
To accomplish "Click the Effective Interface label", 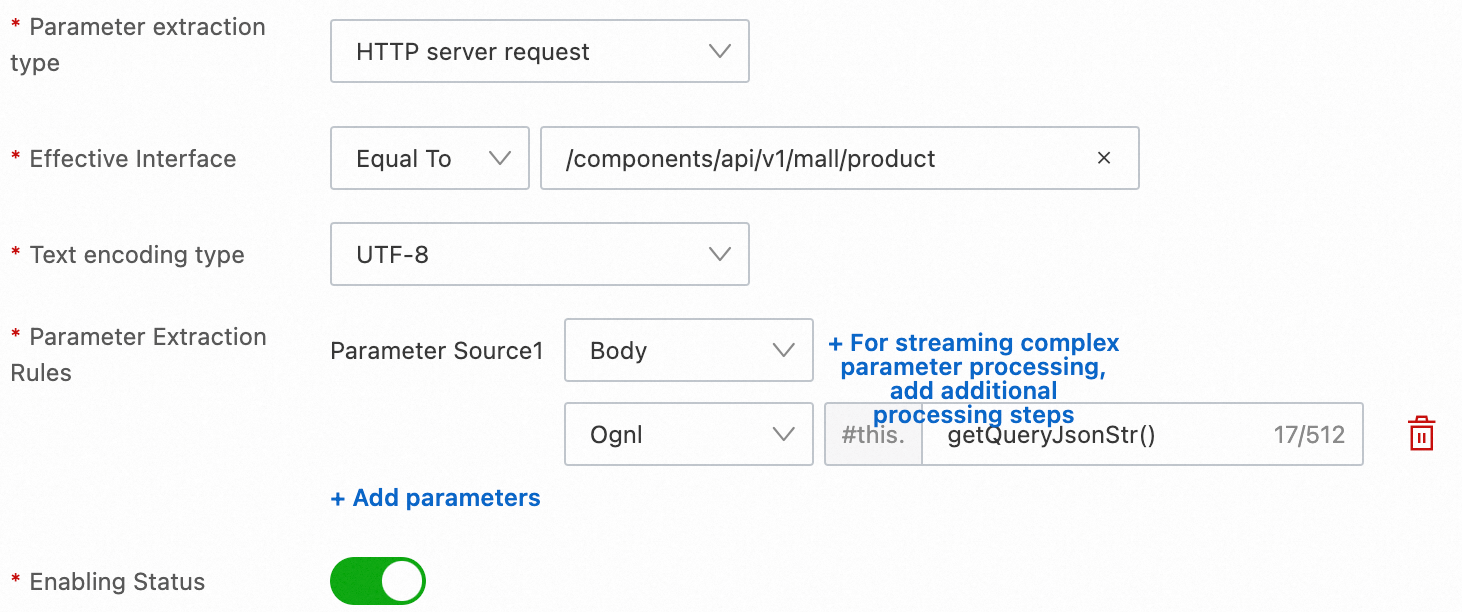I will tap(132, 158).
